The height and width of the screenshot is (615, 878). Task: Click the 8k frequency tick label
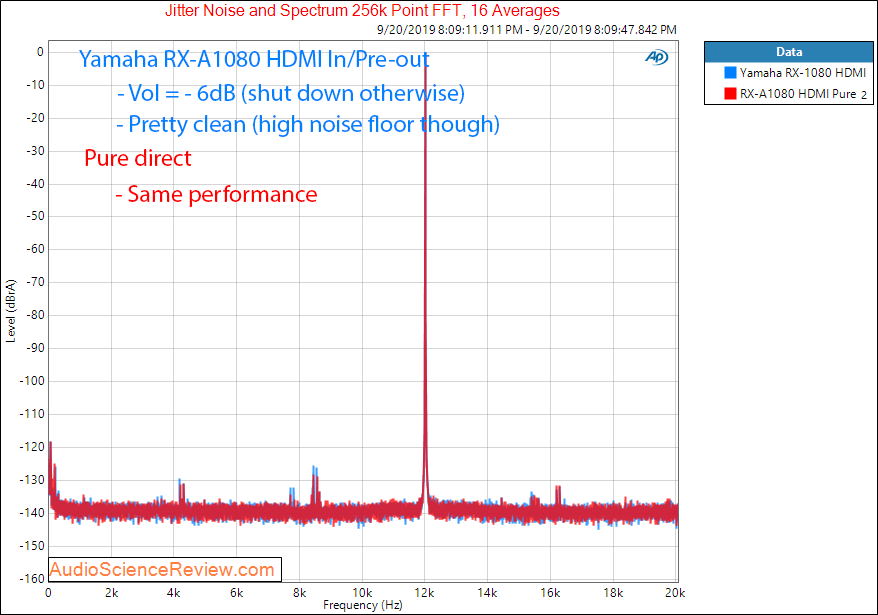(300, 593)
